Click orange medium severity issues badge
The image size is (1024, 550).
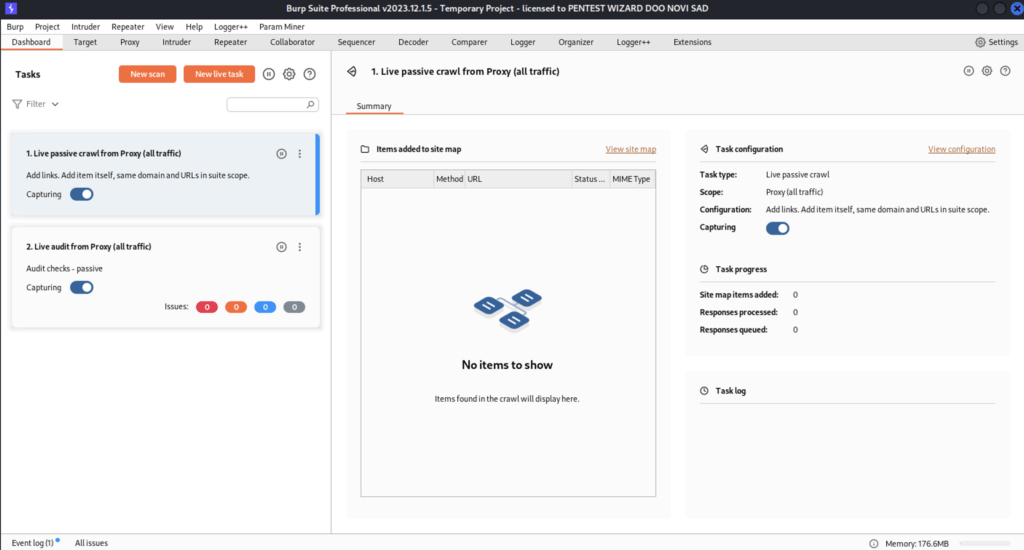(236, 307)
